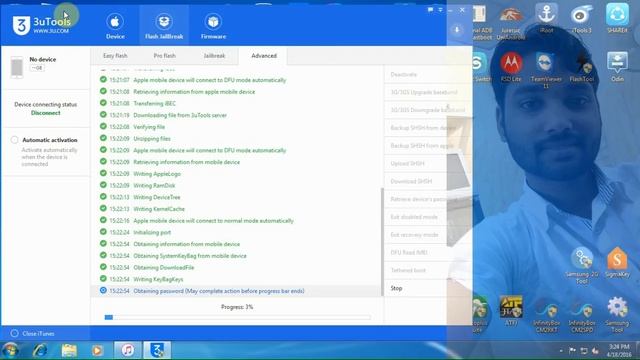Select the 'Writing KernelCache' log entry

pyautogui.click(x=159, y=209)
